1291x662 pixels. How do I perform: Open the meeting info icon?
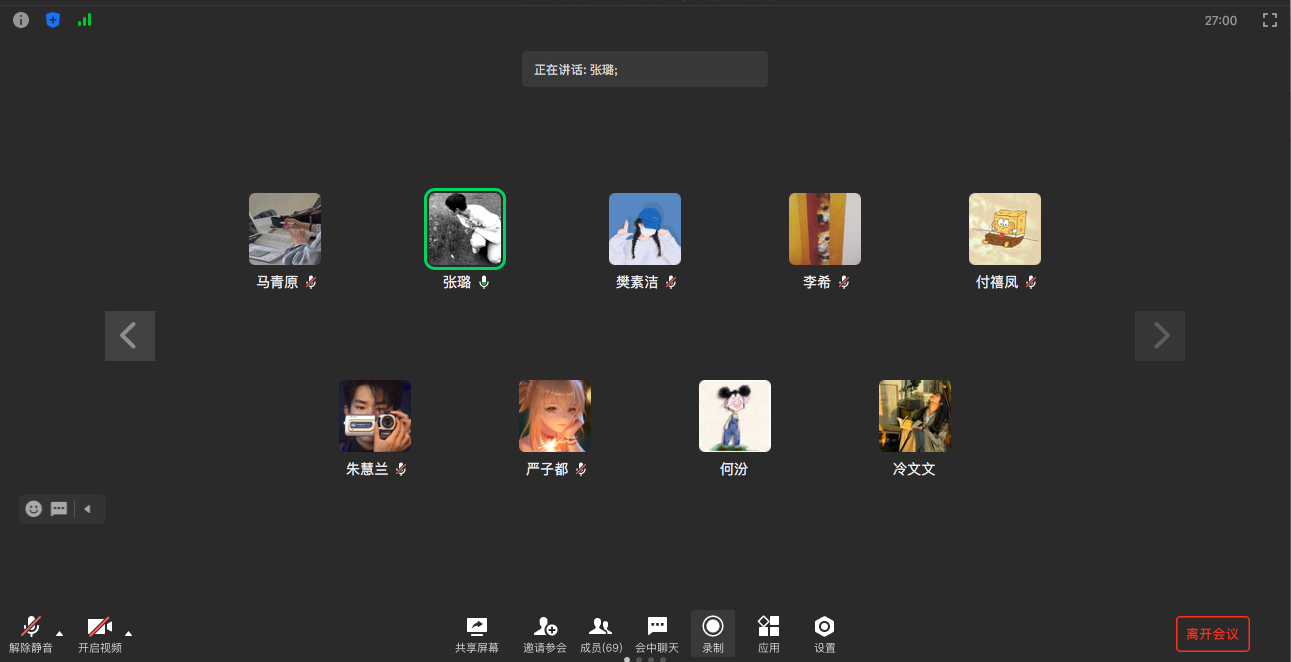(x=20, y=20)
